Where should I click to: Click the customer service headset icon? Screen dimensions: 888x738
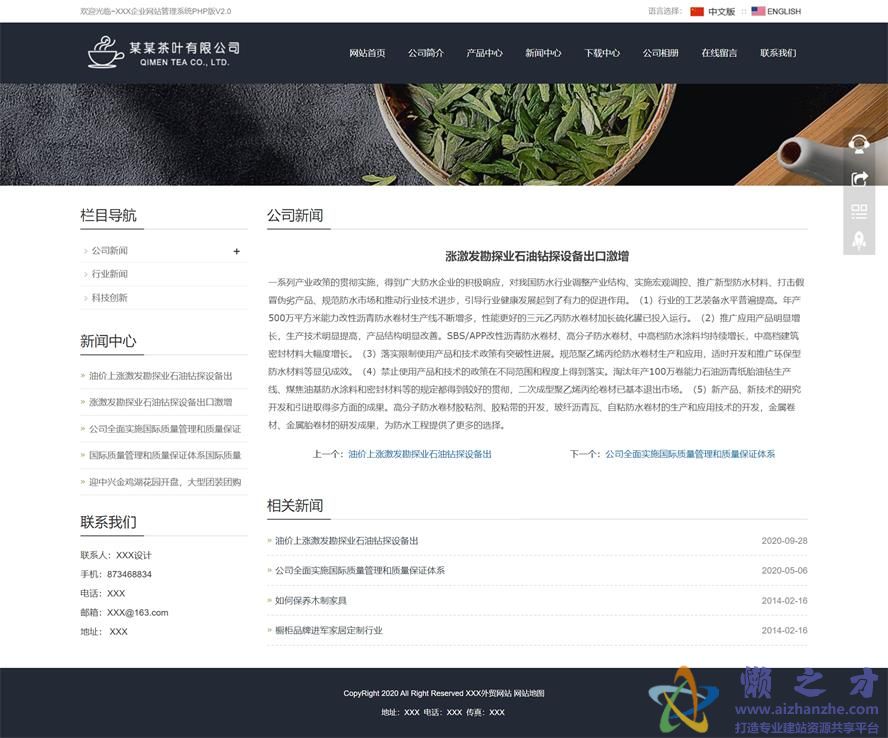(858, 145)
